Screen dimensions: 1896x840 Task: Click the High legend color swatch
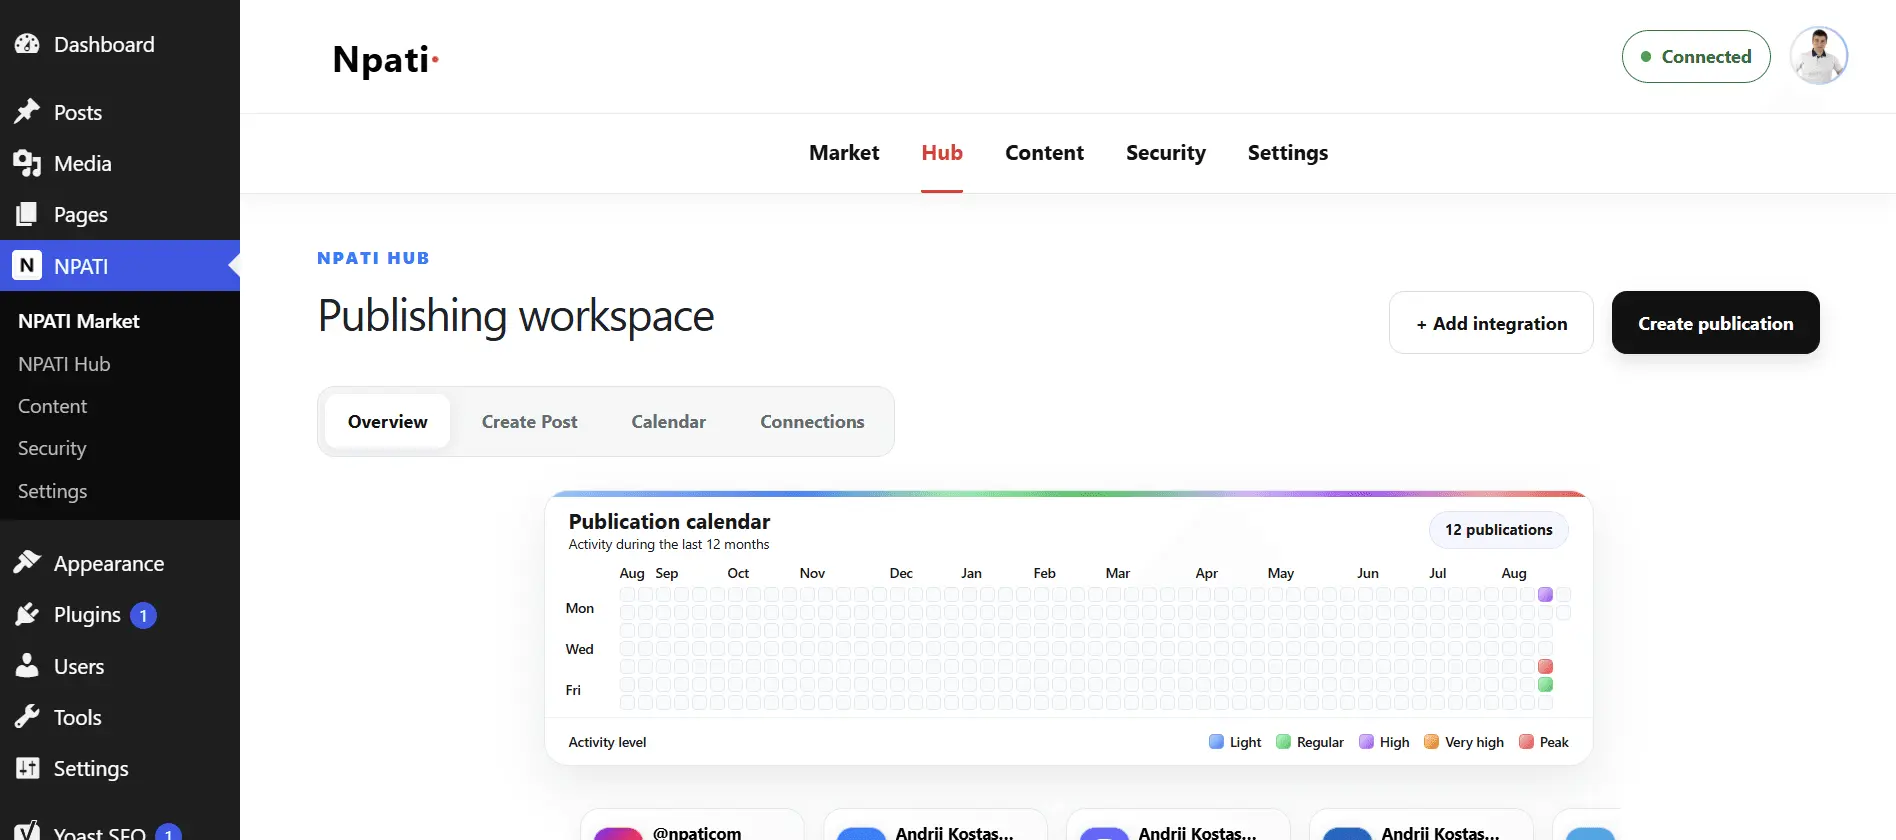click(1366, 742)
